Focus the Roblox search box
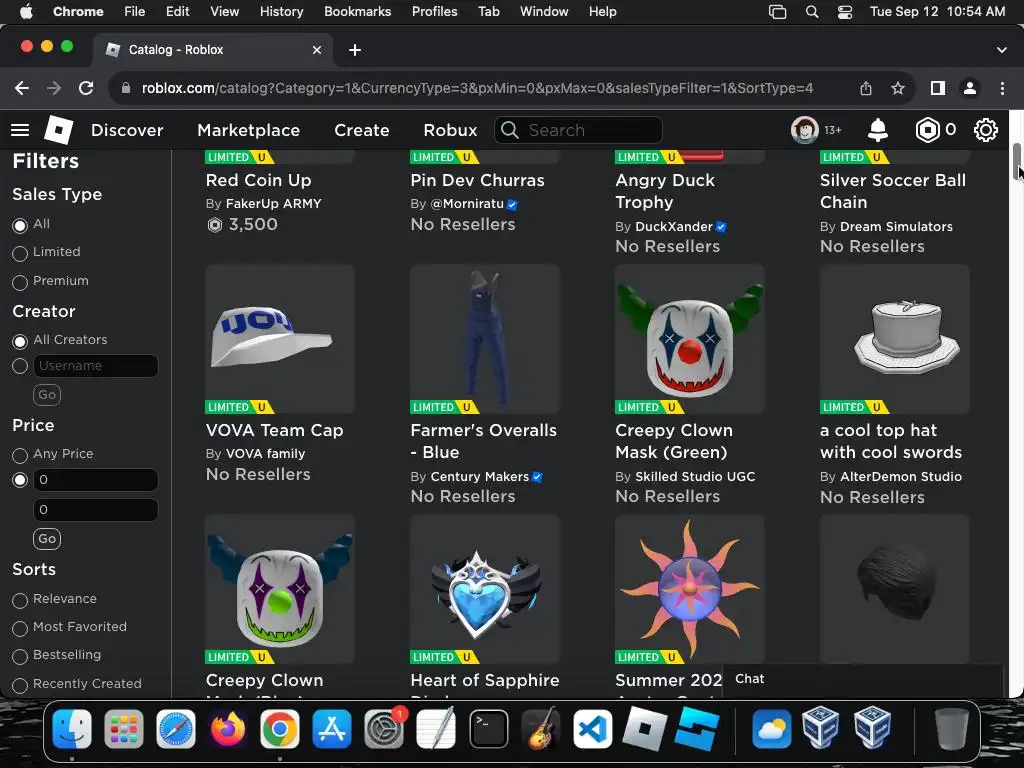The image size is (1024, 768). pyautogui.click(x=579, y=130)
